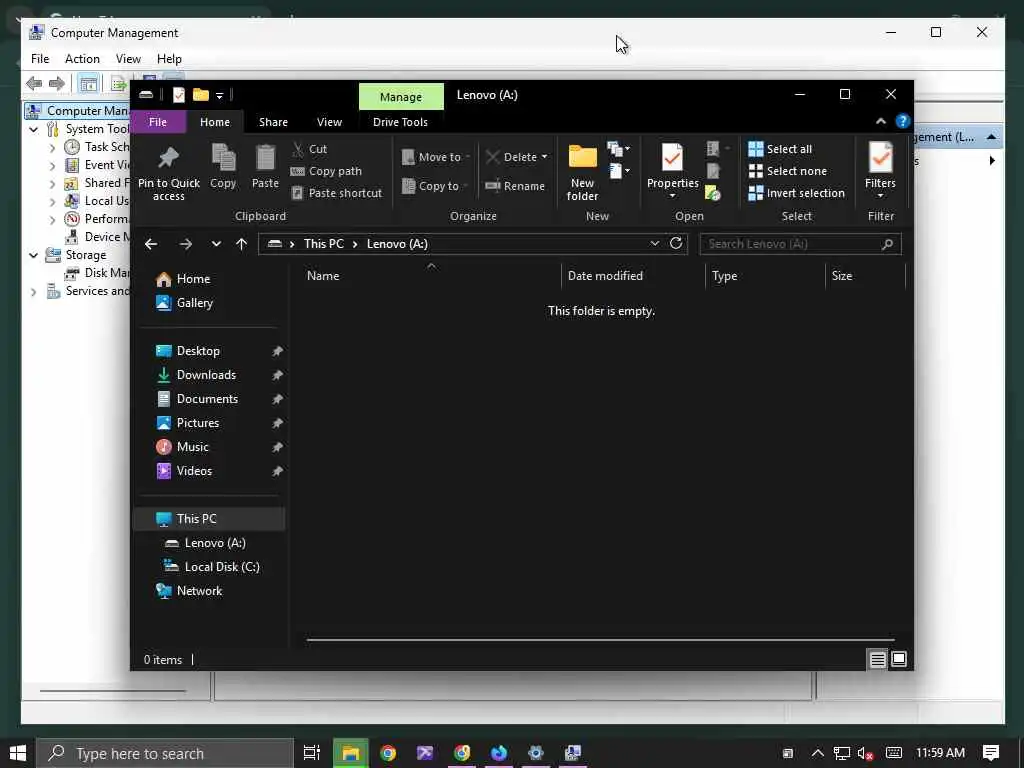The image size is (1024, 768).
Task: Select Local Disk (C:) in navigation pane
Action: tap(210, 567)
